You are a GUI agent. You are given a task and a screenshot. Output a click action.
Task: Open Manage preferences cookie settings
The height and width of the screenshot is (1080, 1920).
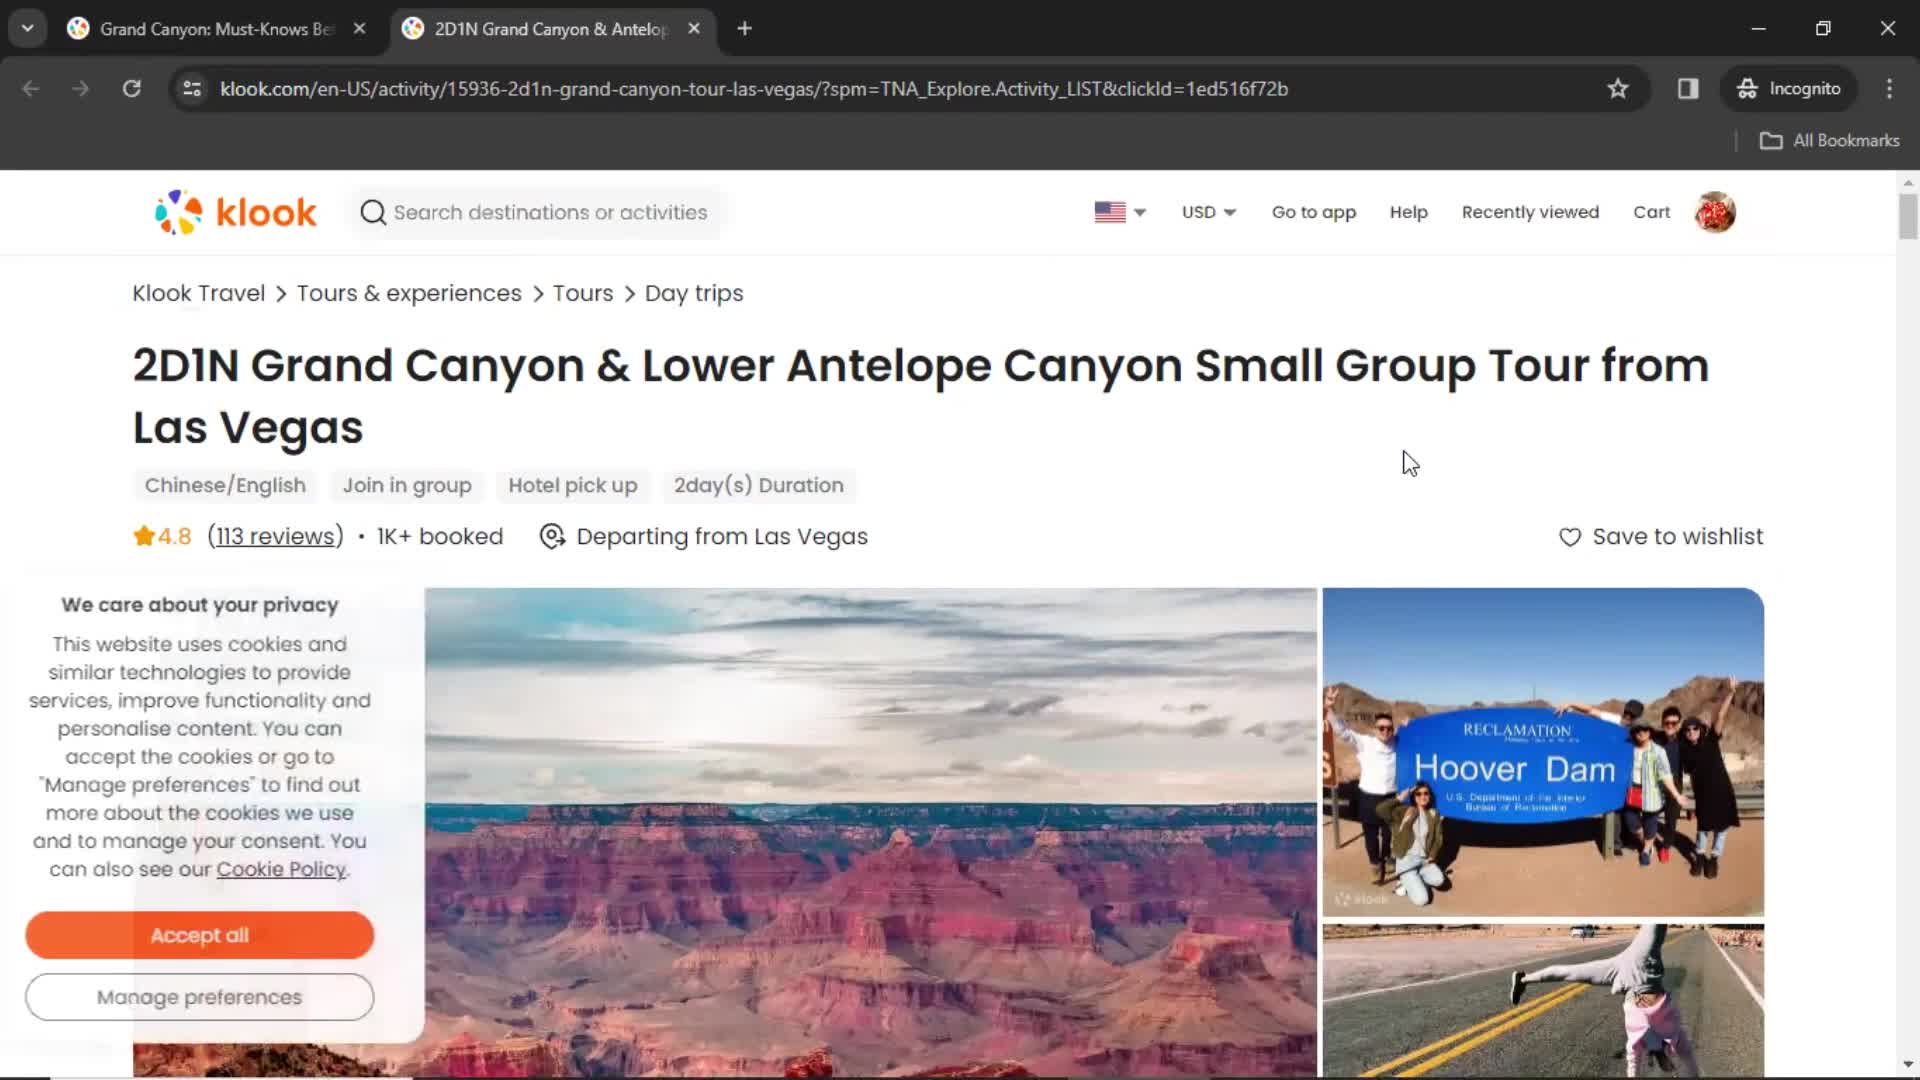pos(199,997)
